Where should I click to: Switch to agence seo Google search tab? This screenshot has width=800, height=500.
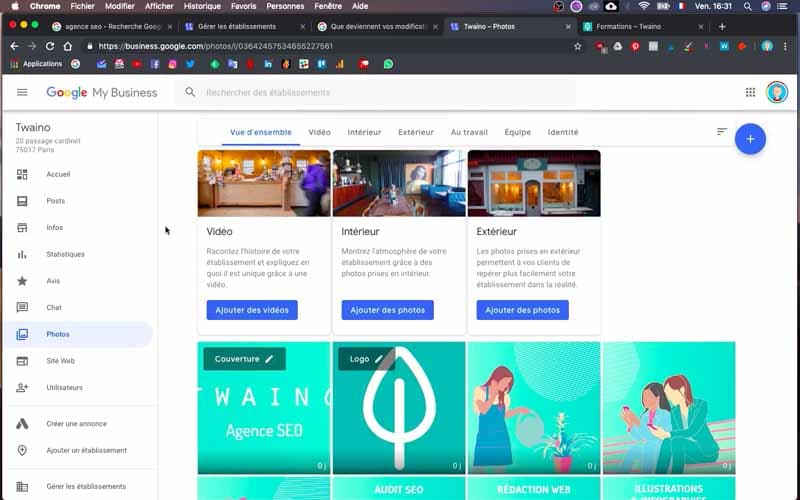pyautogui.click(x=111, y=27)
